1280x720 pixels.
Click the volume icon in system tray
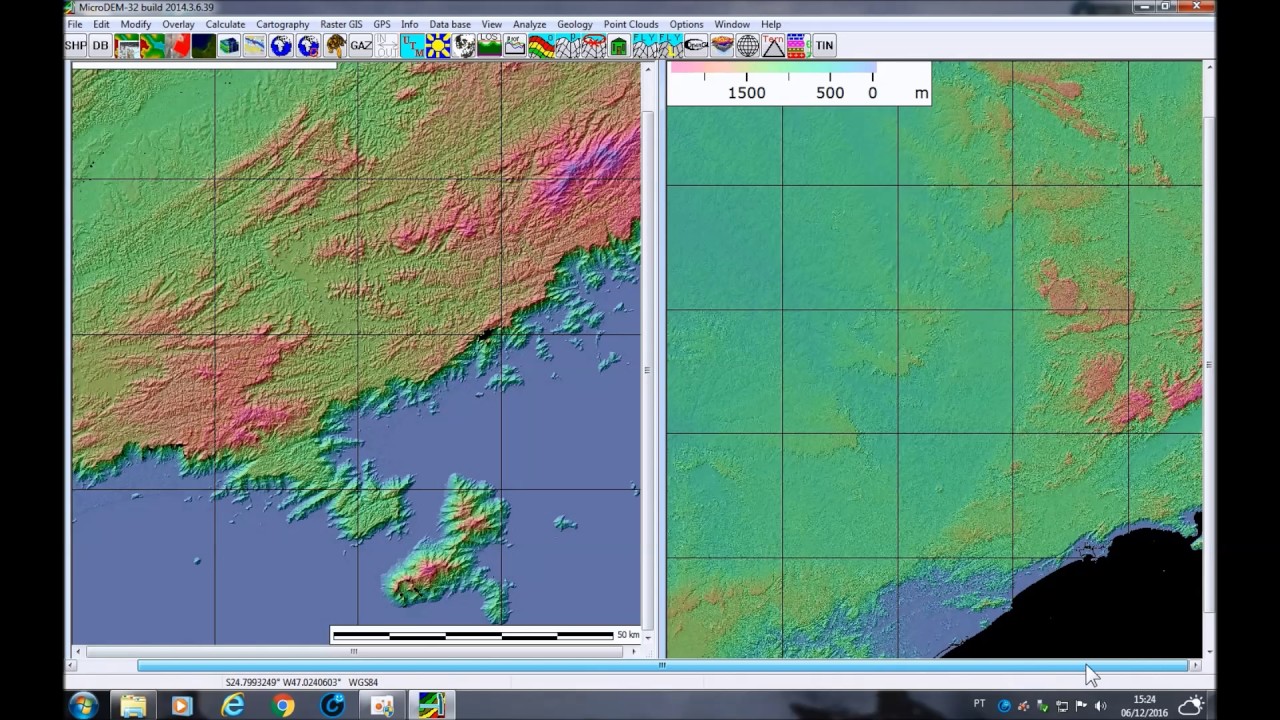tap(1100, 706)
